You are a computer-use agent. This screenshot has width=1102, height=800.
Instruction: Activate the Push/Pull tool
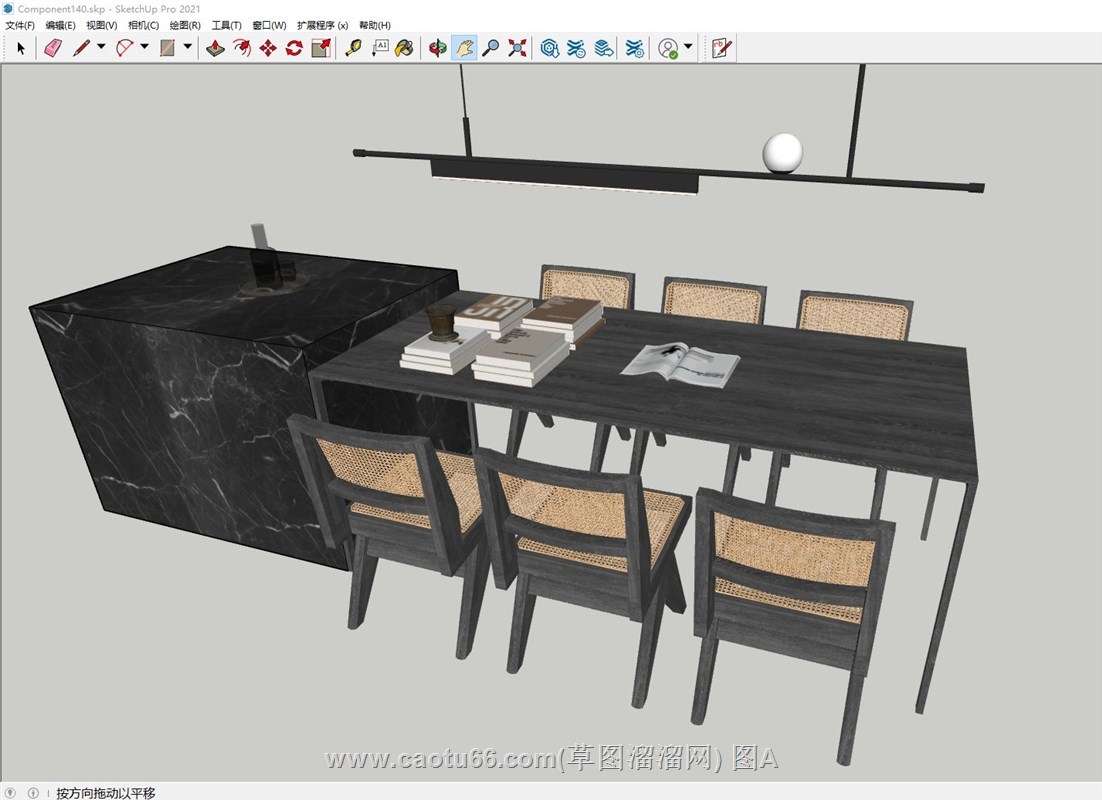[215, 47]
